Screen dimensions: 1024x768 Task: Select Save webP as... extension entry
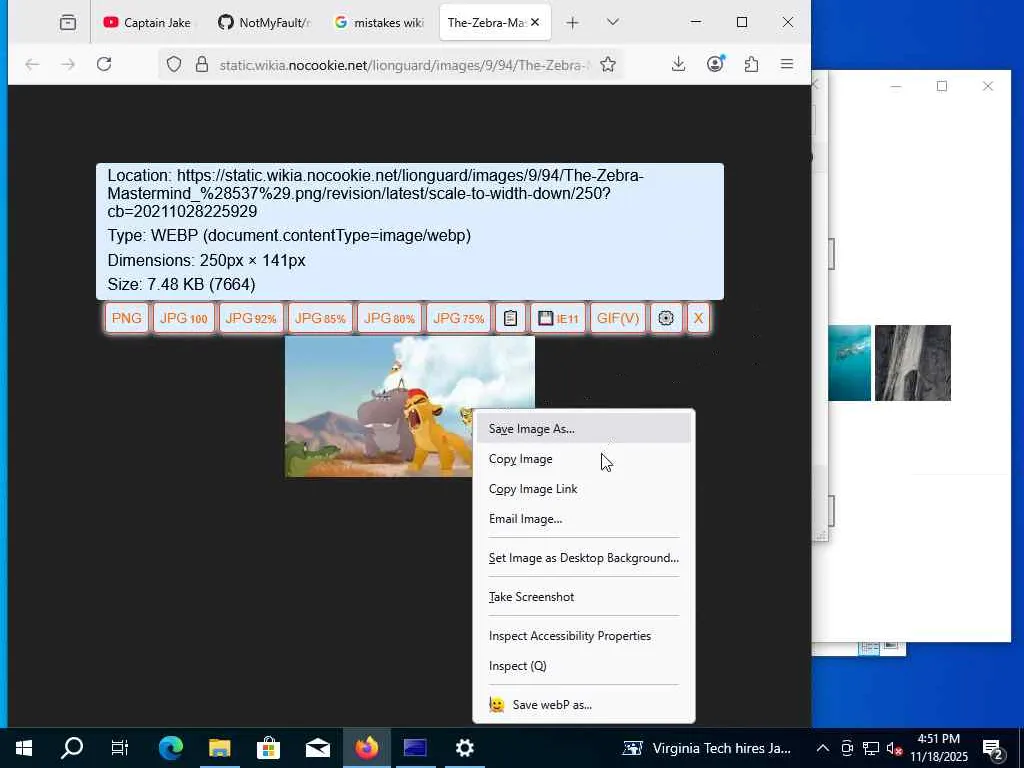coord(583,705)
